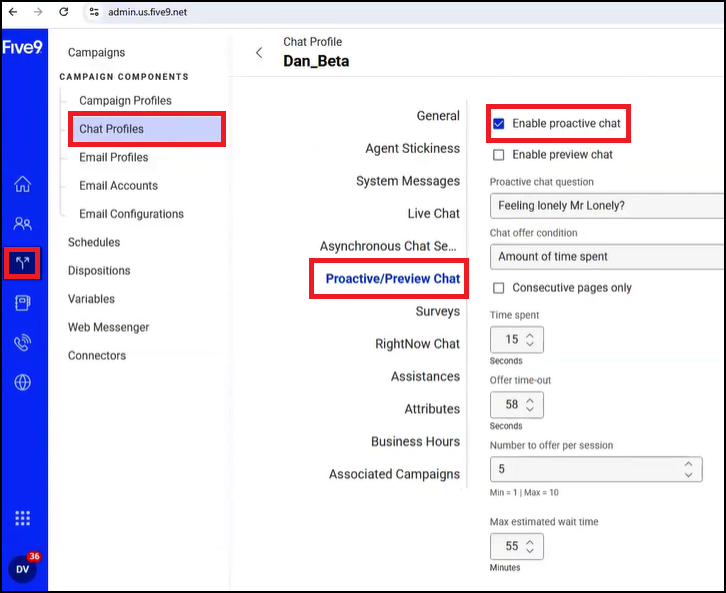Open Email Accounts
The image size is (726, 593).
(x=118, y=186)
